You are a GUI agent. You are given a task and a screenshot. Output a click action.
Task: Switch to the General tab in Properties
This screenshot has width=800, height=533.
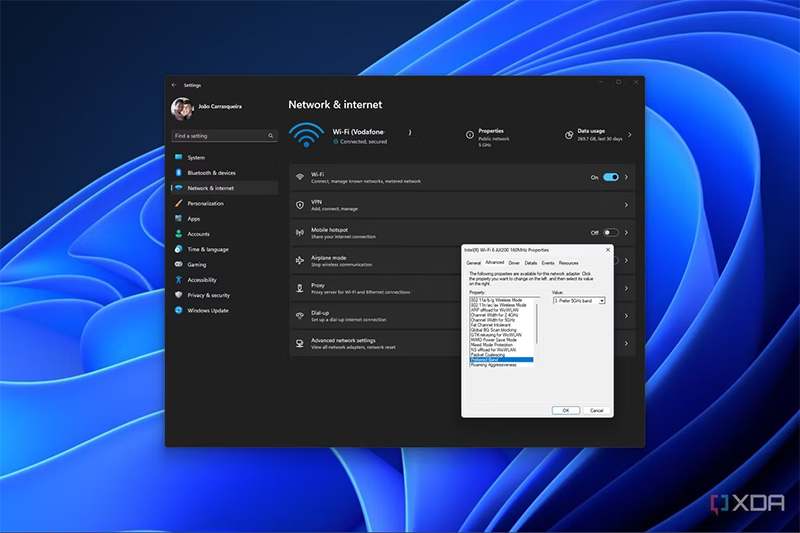point(473,263)
